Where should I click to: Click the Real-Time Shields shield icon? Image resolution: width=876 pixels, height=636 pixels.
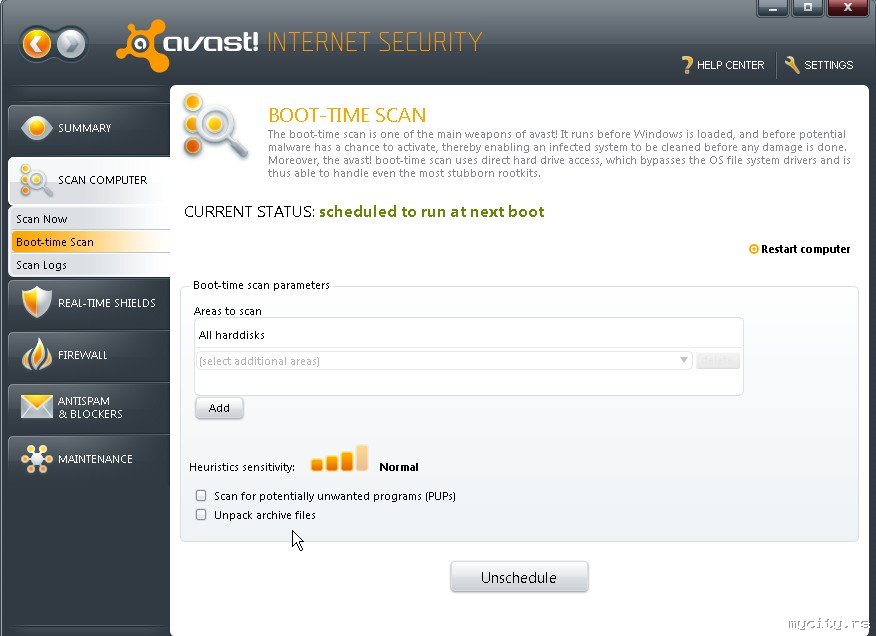[x=36, y=302]
